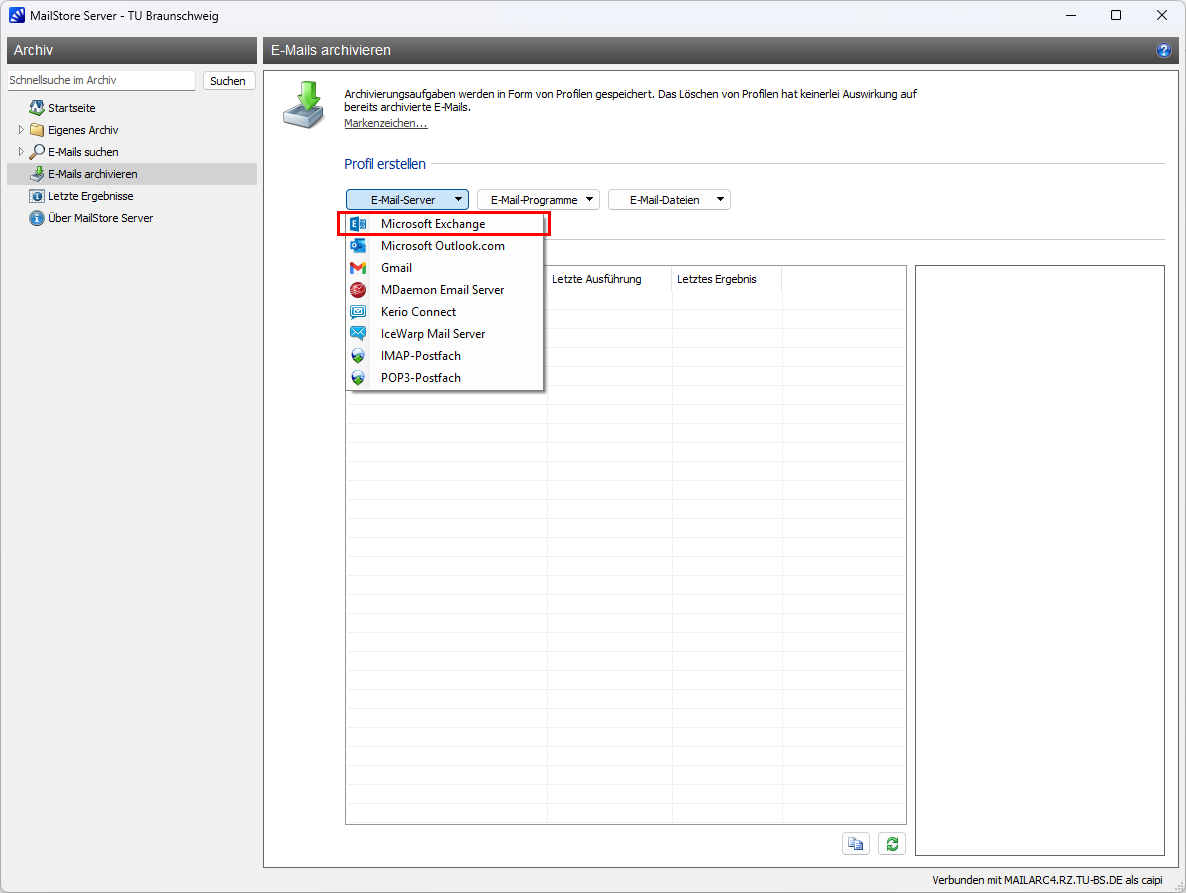Choose POP3-Postfach menu entry
1186x893 pixels.
(444, 377)
